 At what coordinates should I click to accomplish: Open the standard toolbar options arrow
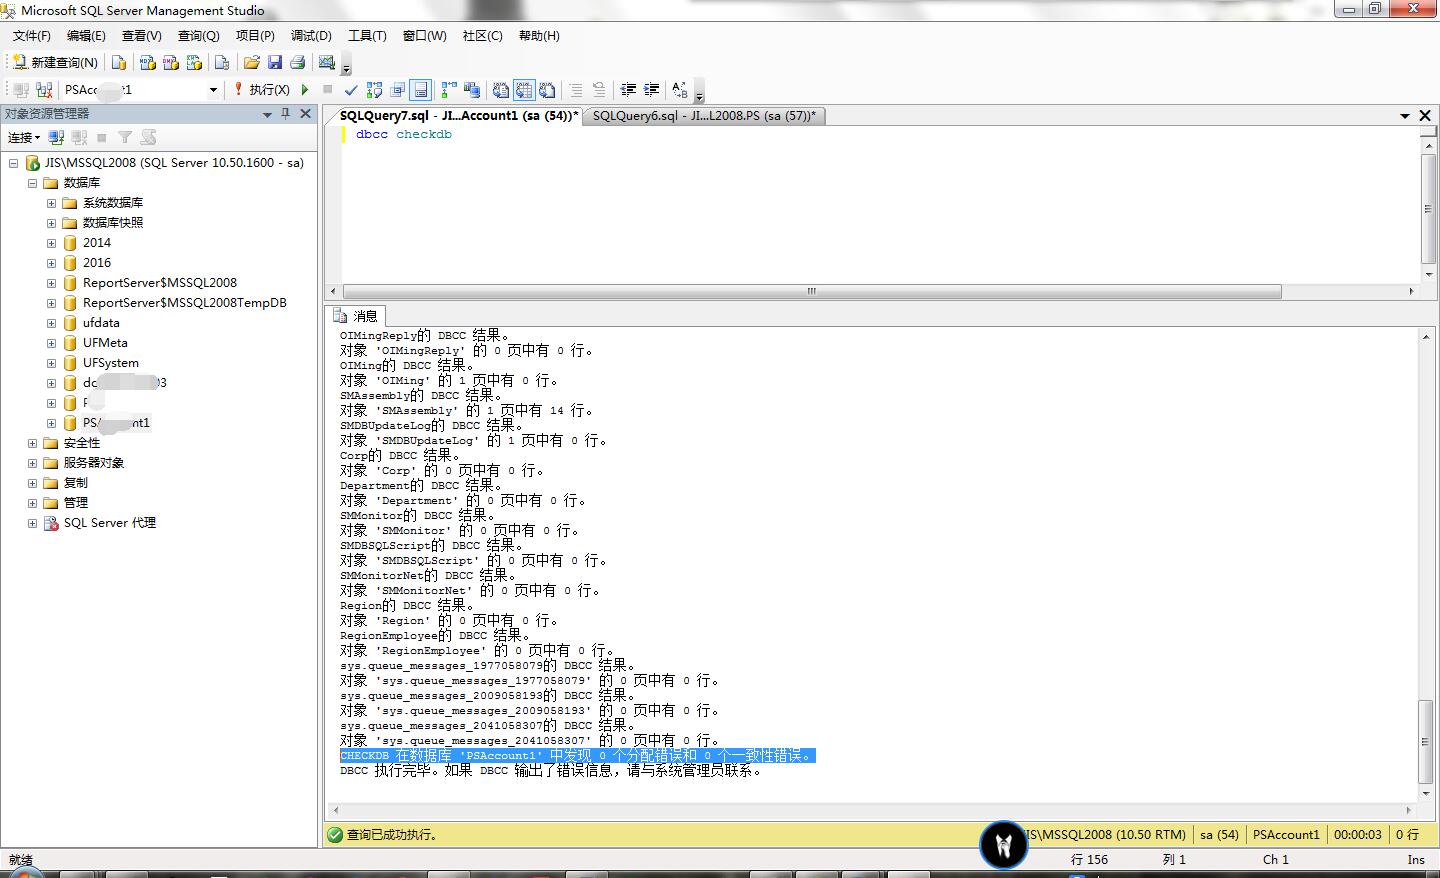346,65
